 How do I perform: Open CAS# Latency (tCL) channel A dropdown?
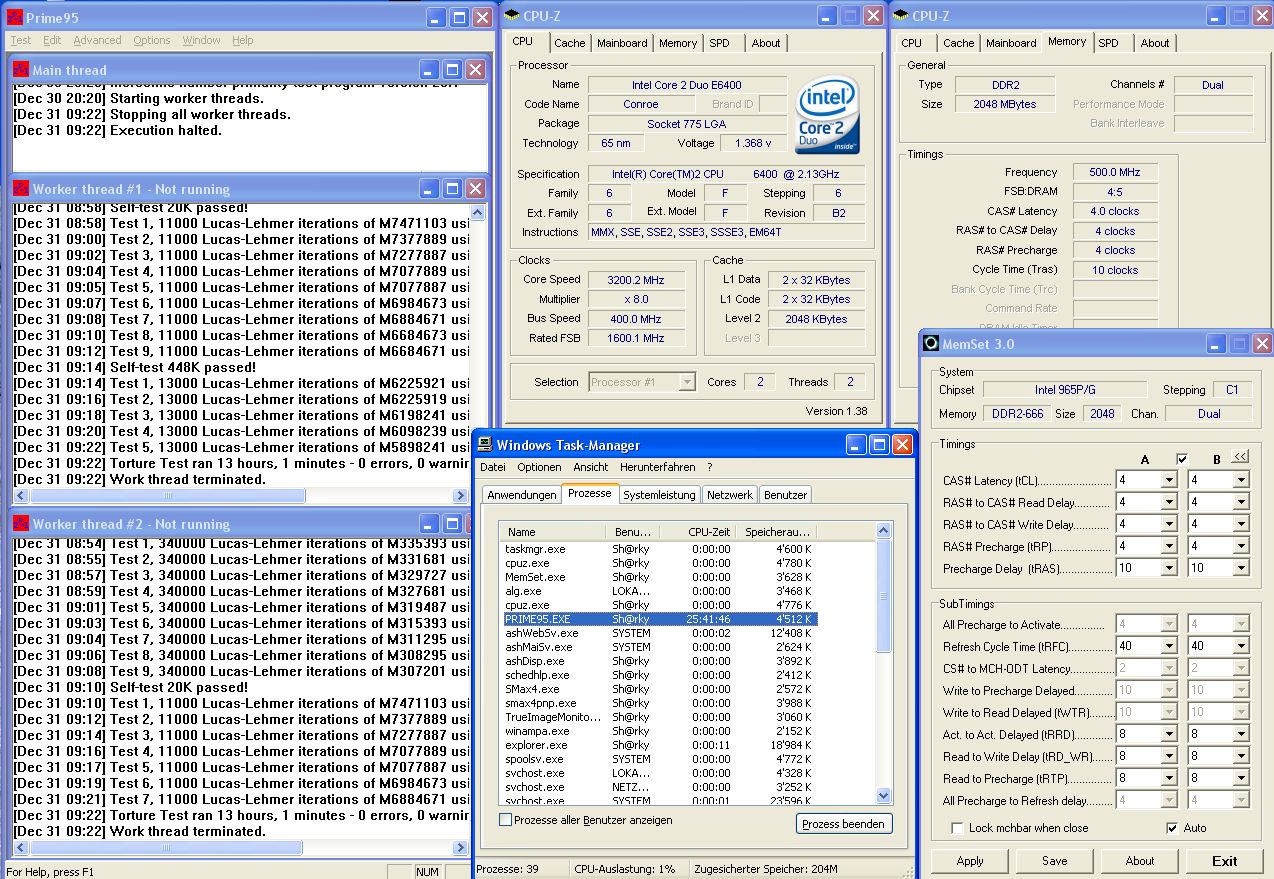(x=1168, y=480)
